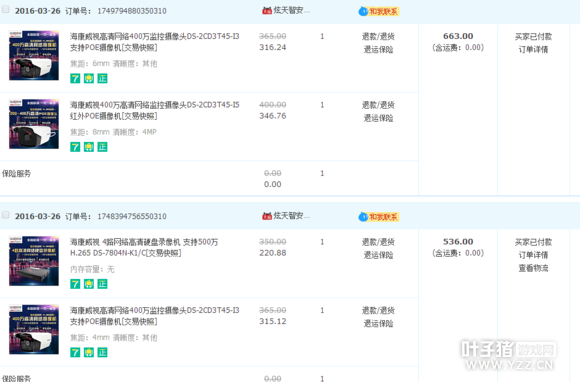Open the thumbnail of the DS-2CD3T45-I3 4mm camera
The width and height of the screenshot is (580, 382).
click(34, 329)
